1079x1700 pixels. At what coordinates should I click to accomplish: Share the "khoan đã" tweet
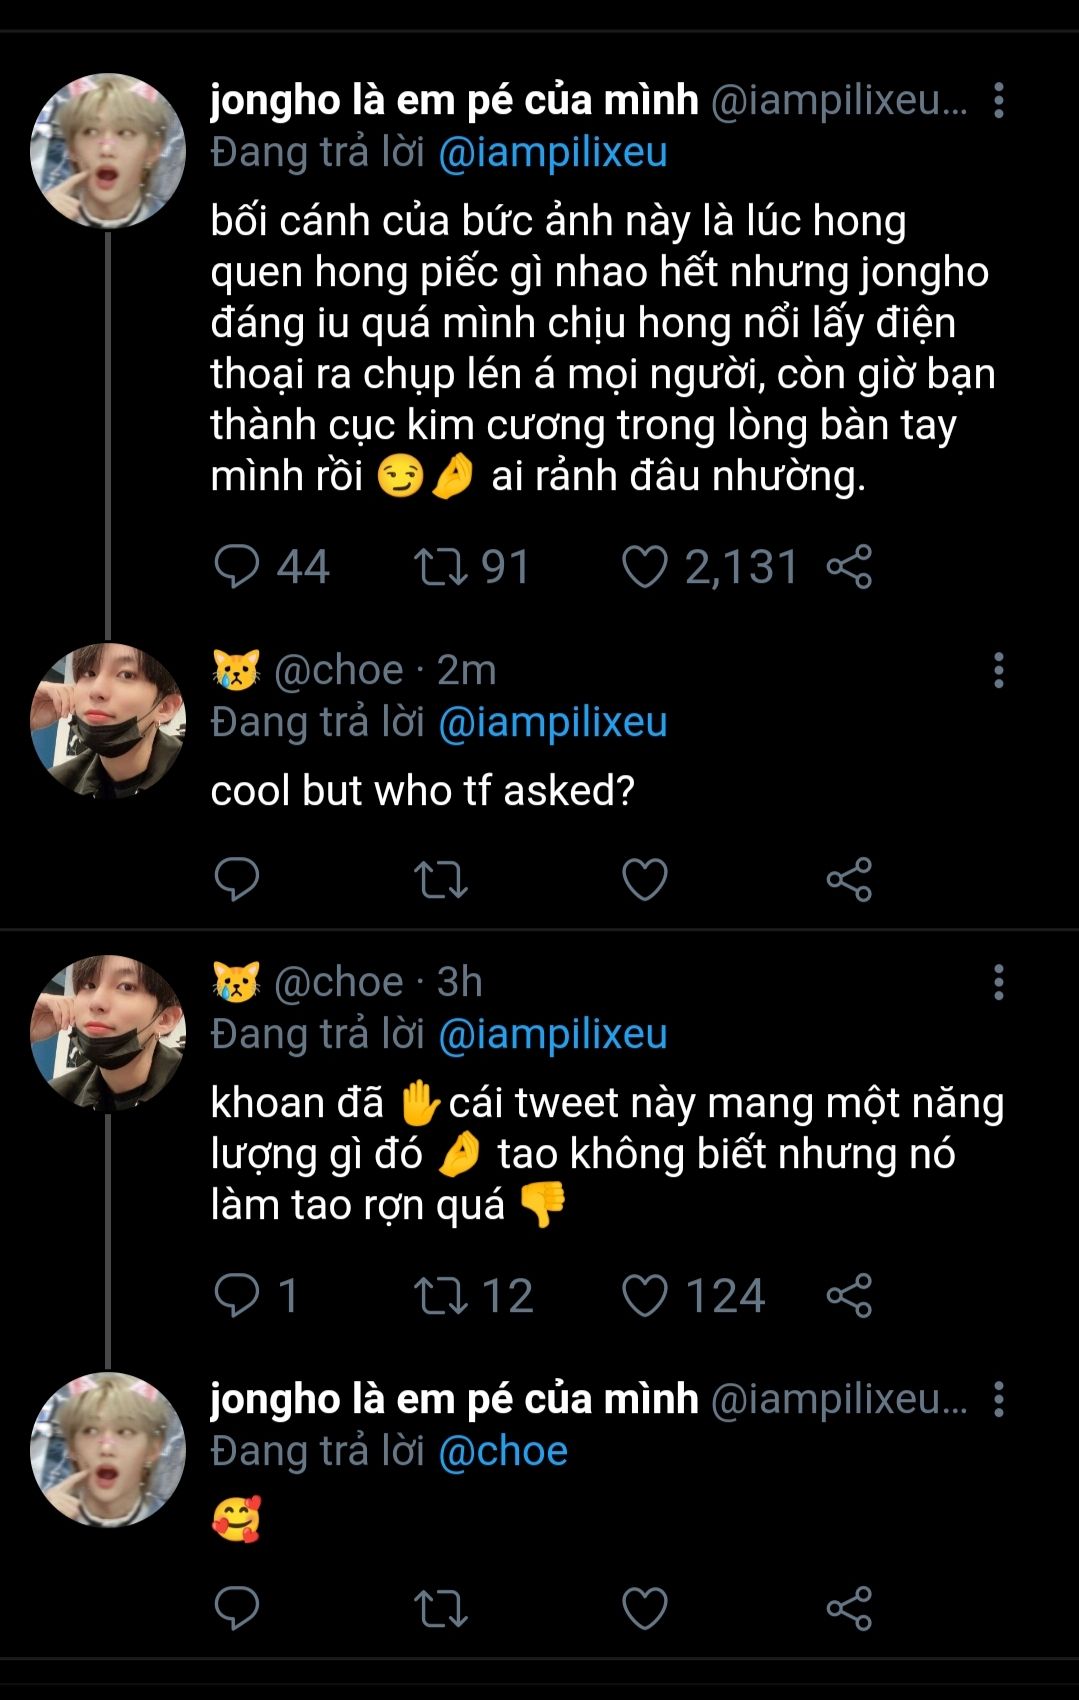pyautogui.click(x=849, y=1296)
